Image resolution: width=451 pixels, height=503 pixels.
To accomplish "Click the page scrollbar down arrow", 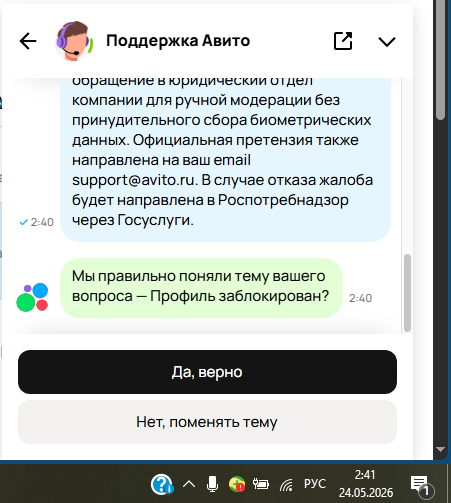I will point(440,450).
